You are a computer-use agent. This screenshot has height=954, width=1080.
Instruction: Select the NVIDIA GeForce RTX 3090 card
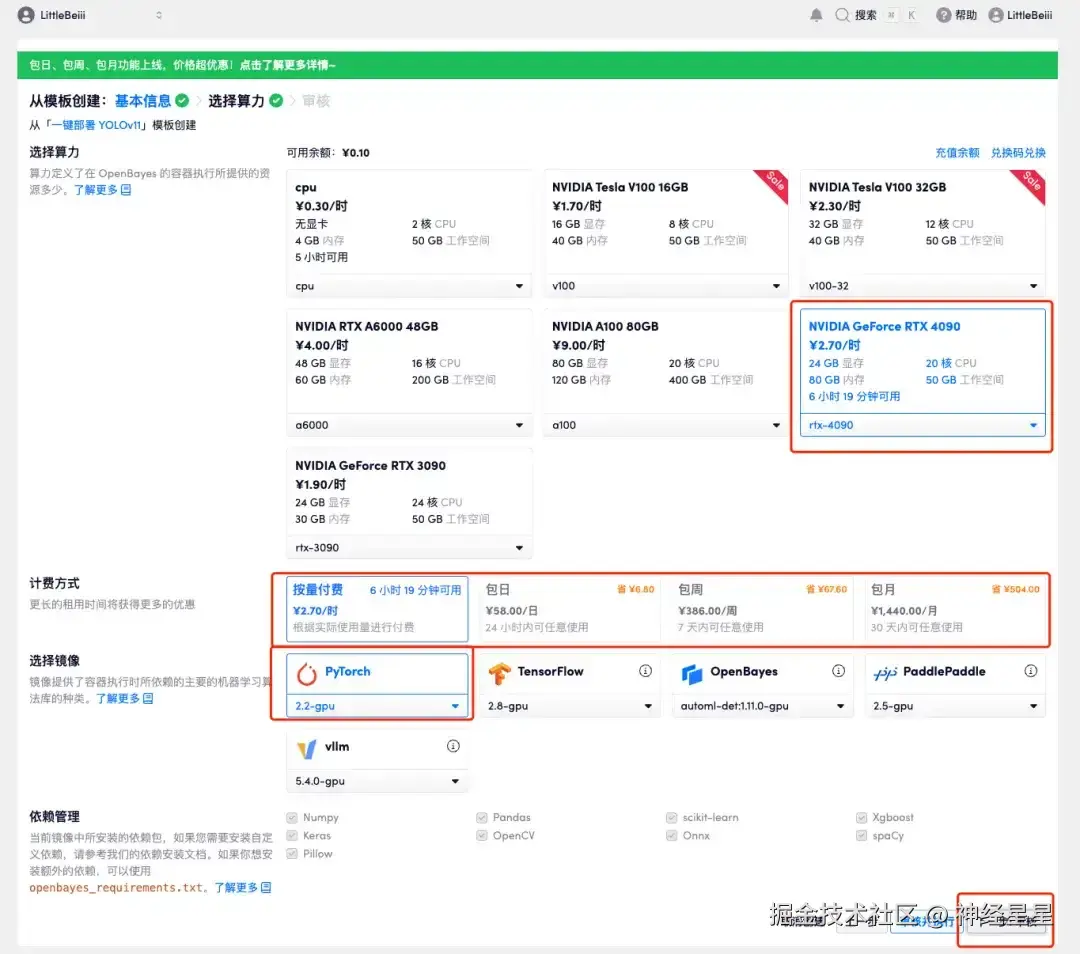tap(409, 504)
